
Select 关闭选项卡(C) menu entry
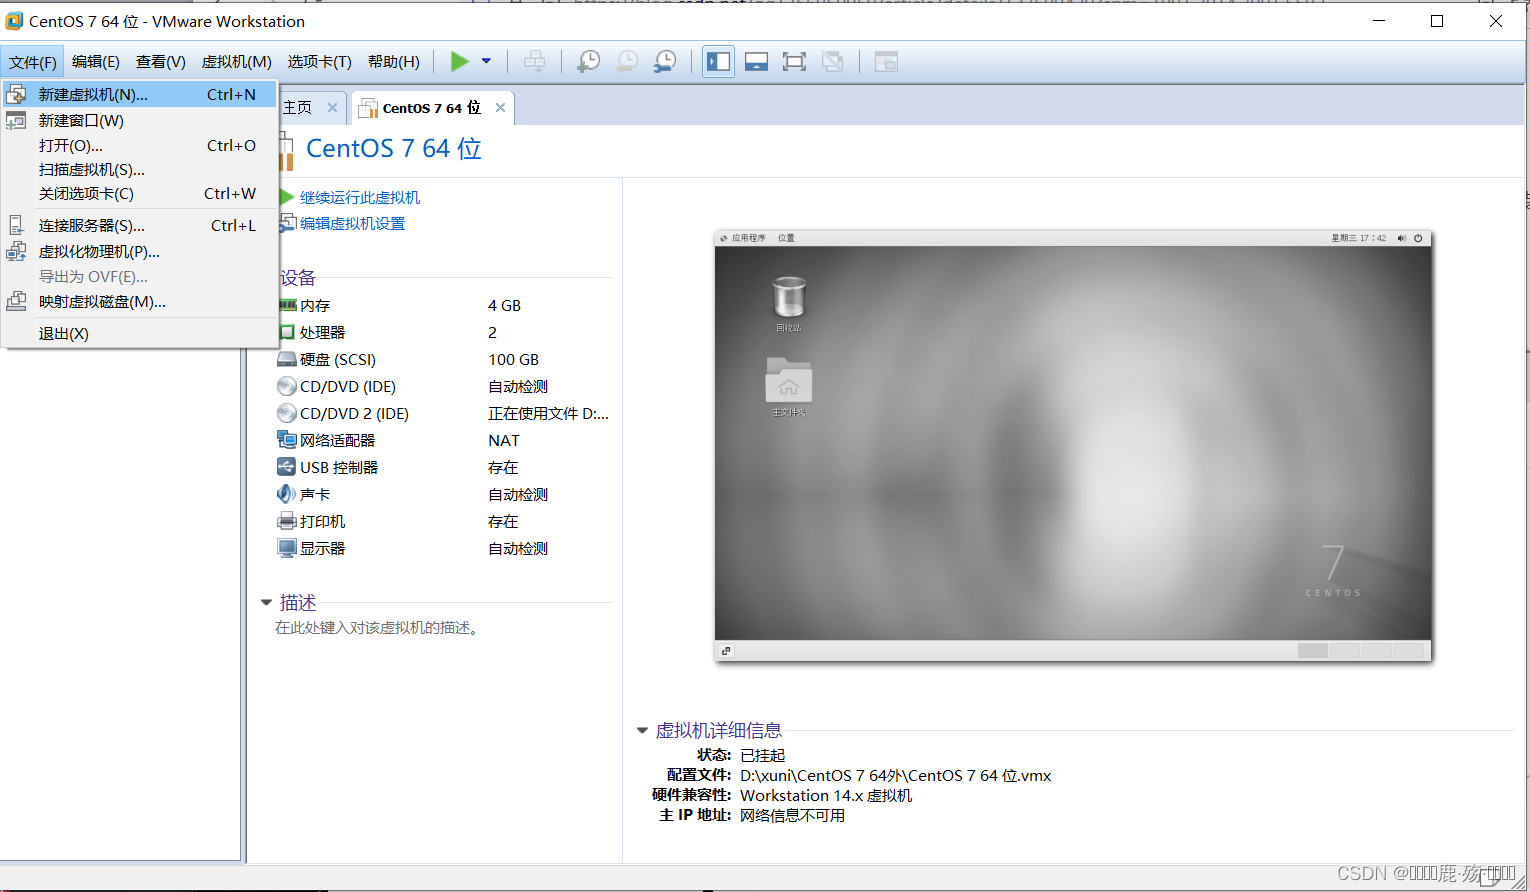click(140, 193)
